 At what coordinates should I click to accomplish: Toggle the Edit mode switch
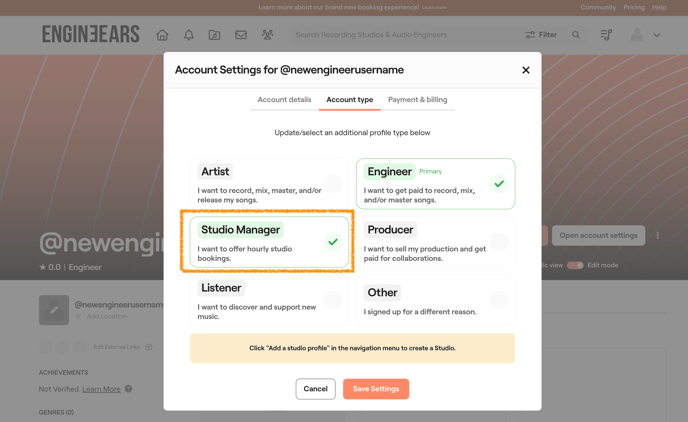tap(575, 265)
